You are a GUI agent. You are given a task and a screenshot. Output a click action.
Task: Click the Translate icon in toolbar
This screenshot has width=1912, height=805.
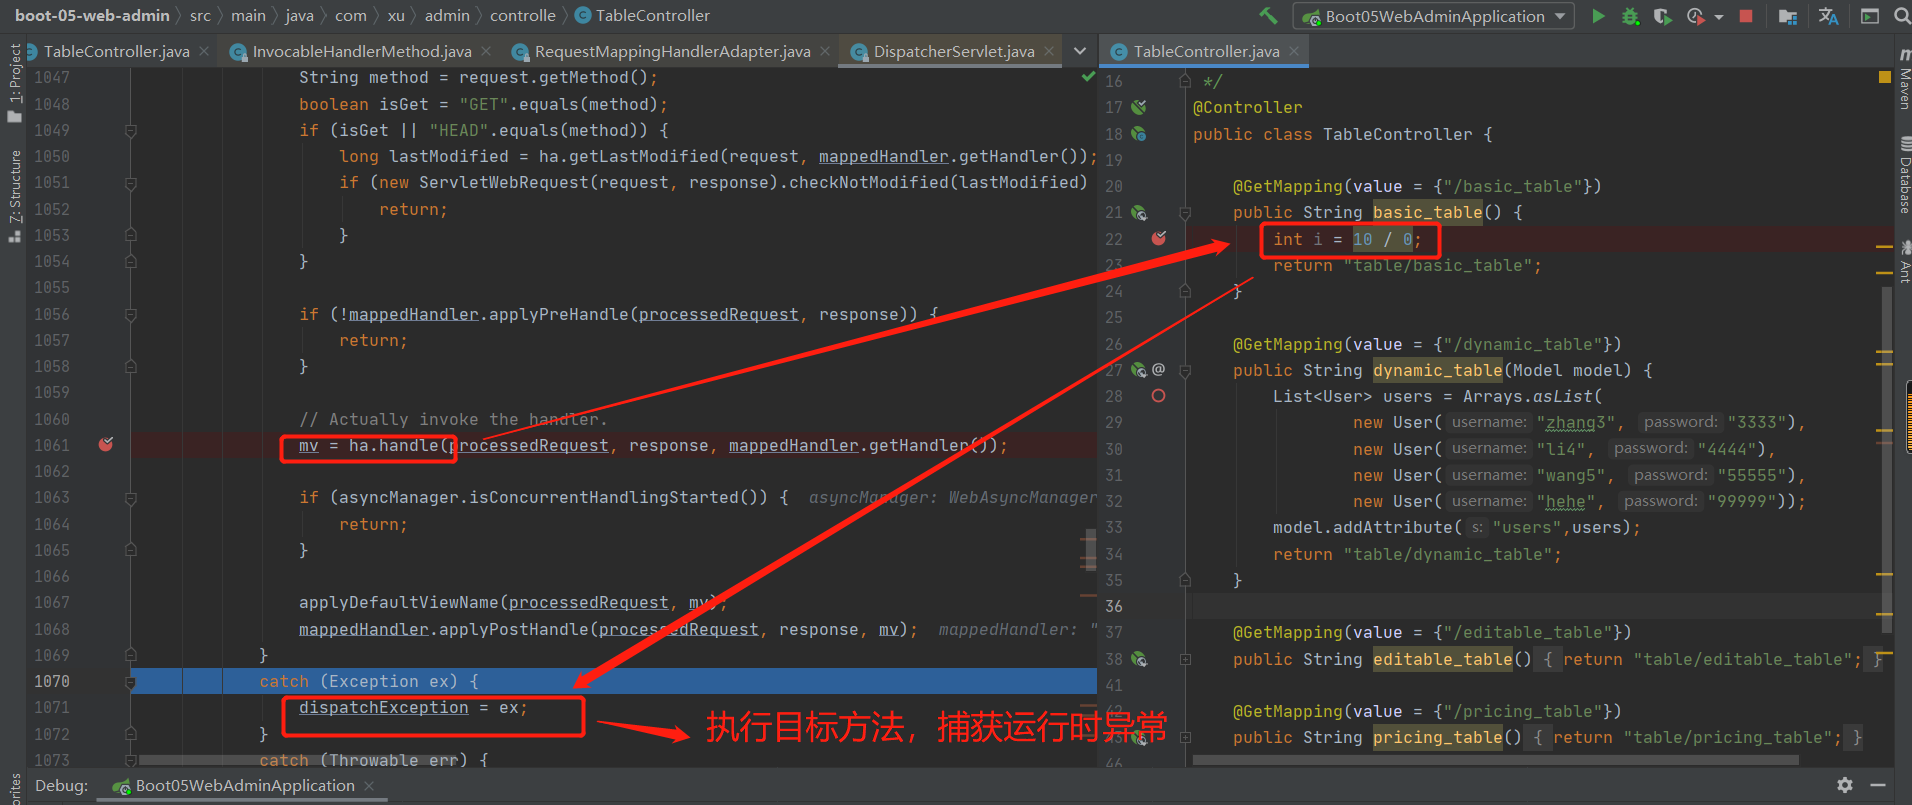click(x=1828, y=16)
